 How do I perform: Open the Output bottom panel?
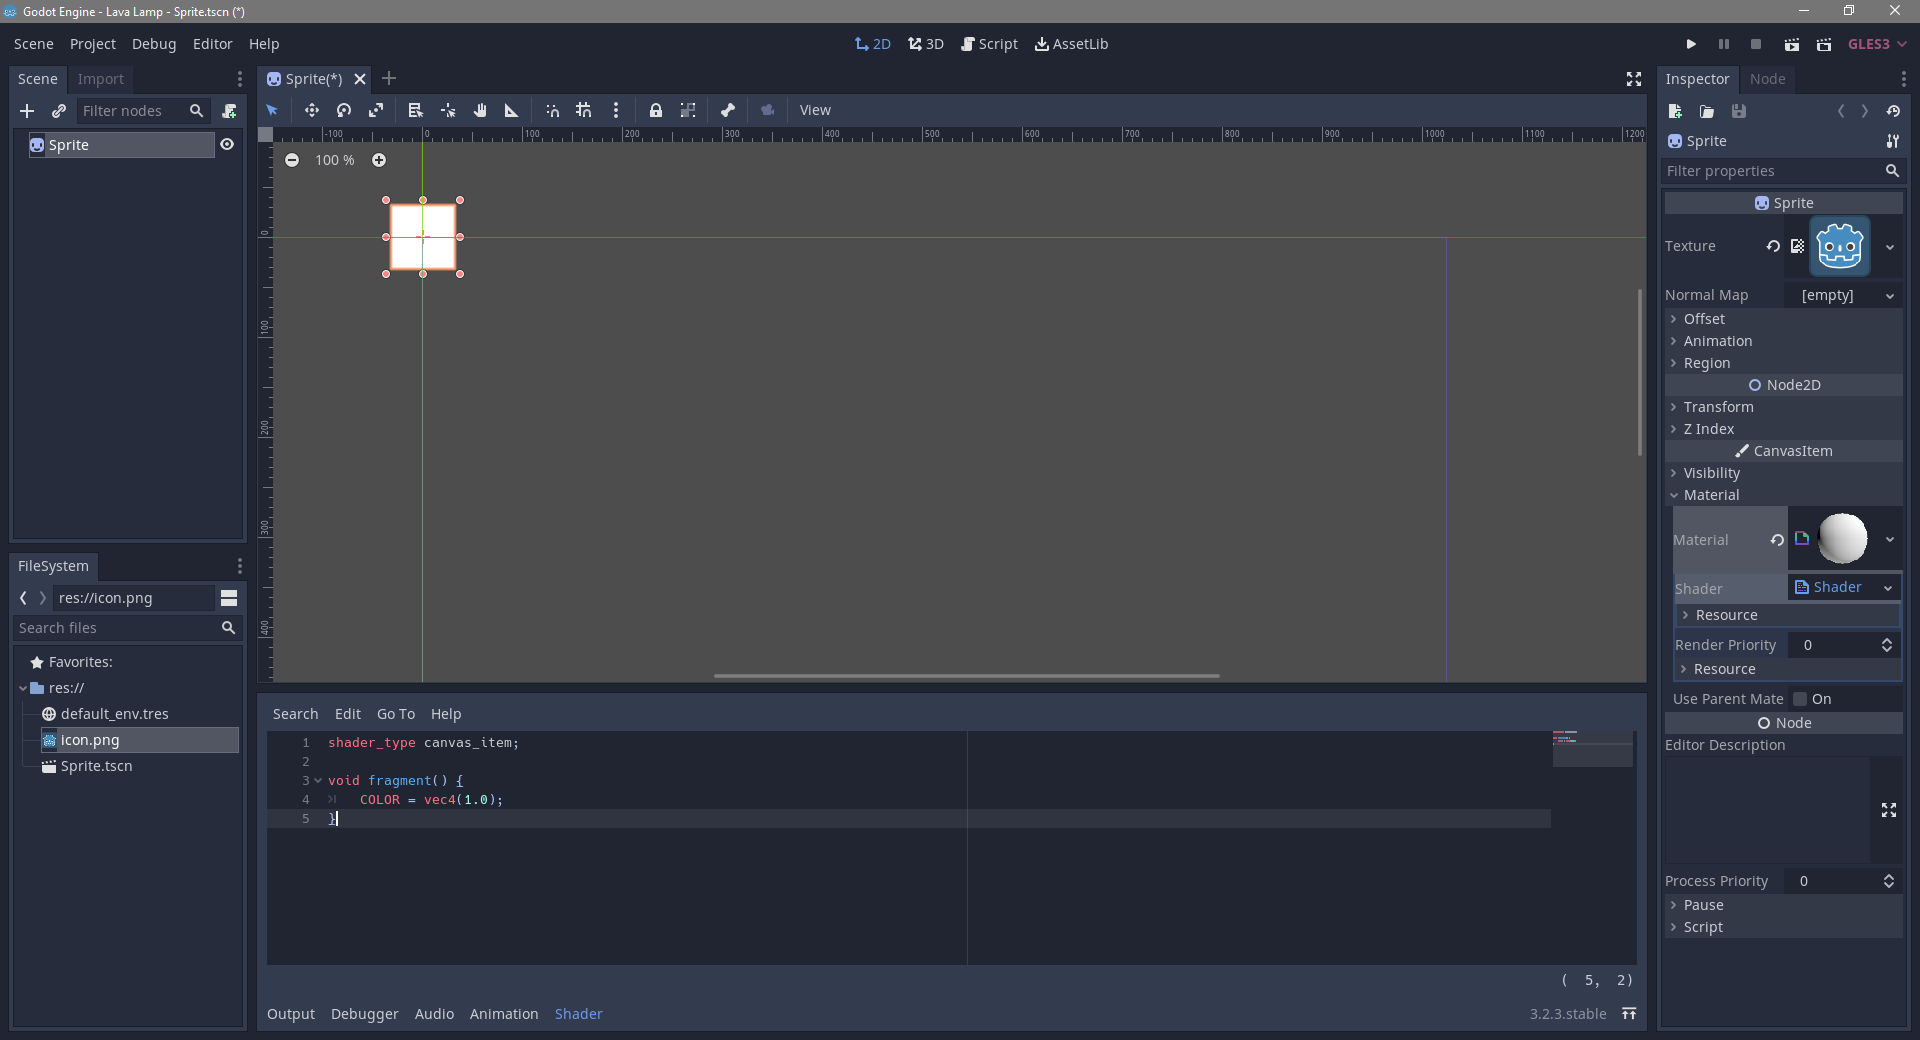(x=290, y=1014)
